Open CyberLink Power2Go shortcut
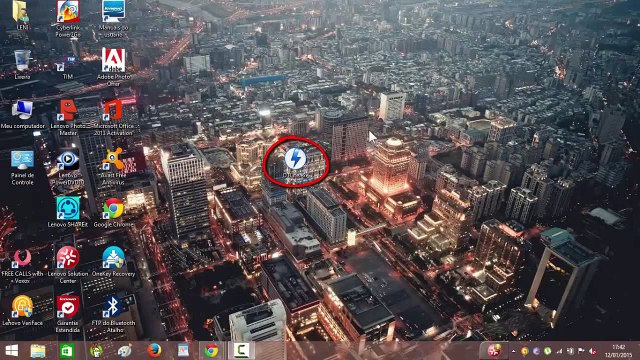This screenshot has width=640, height=360. tap(68, 19)
